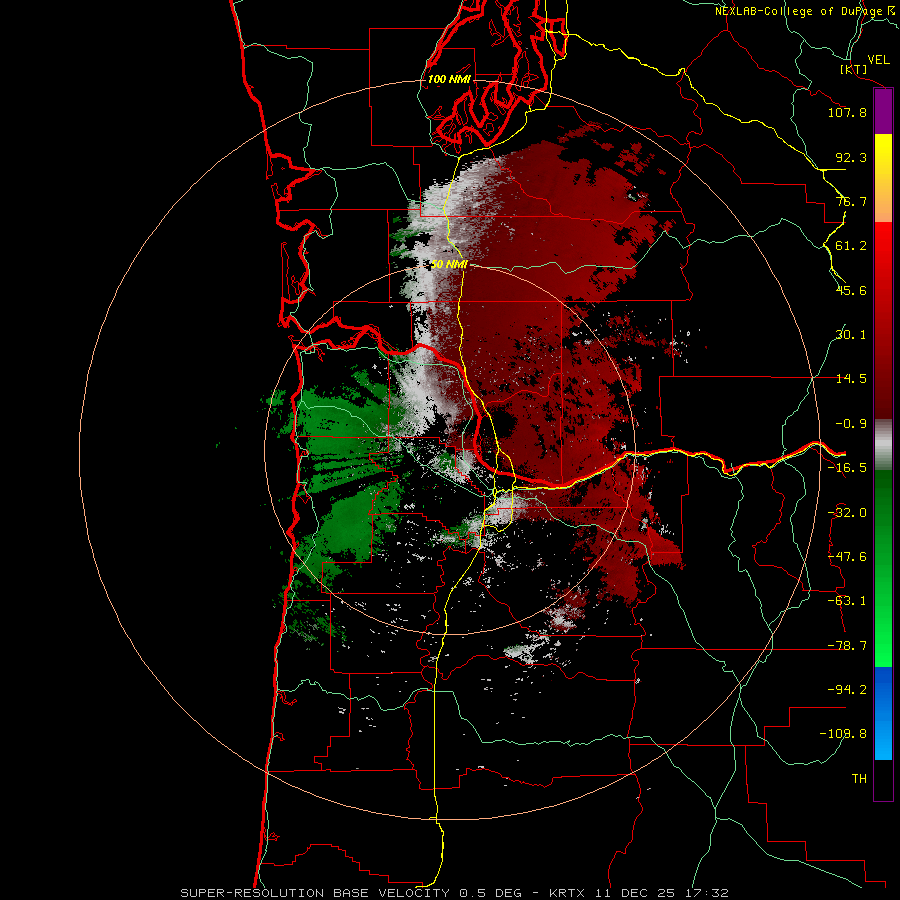Select the yellow-orange segment of the color bar

883,178
